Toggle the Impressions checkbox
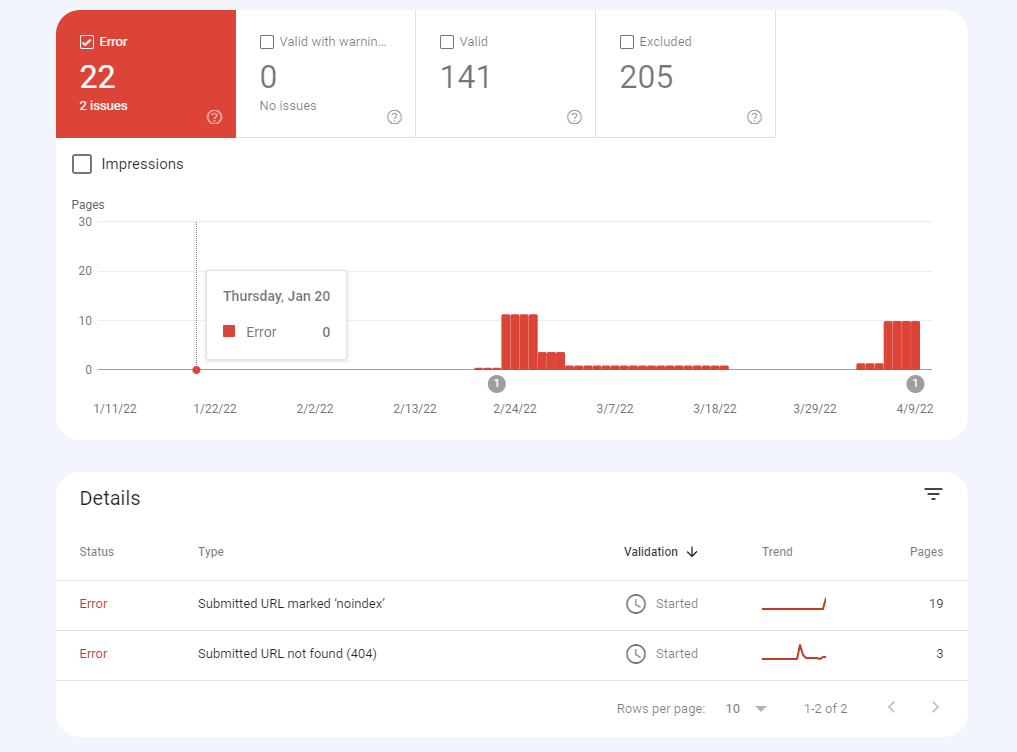Viewport: 1017px width, 752px height. pos(82,164)
